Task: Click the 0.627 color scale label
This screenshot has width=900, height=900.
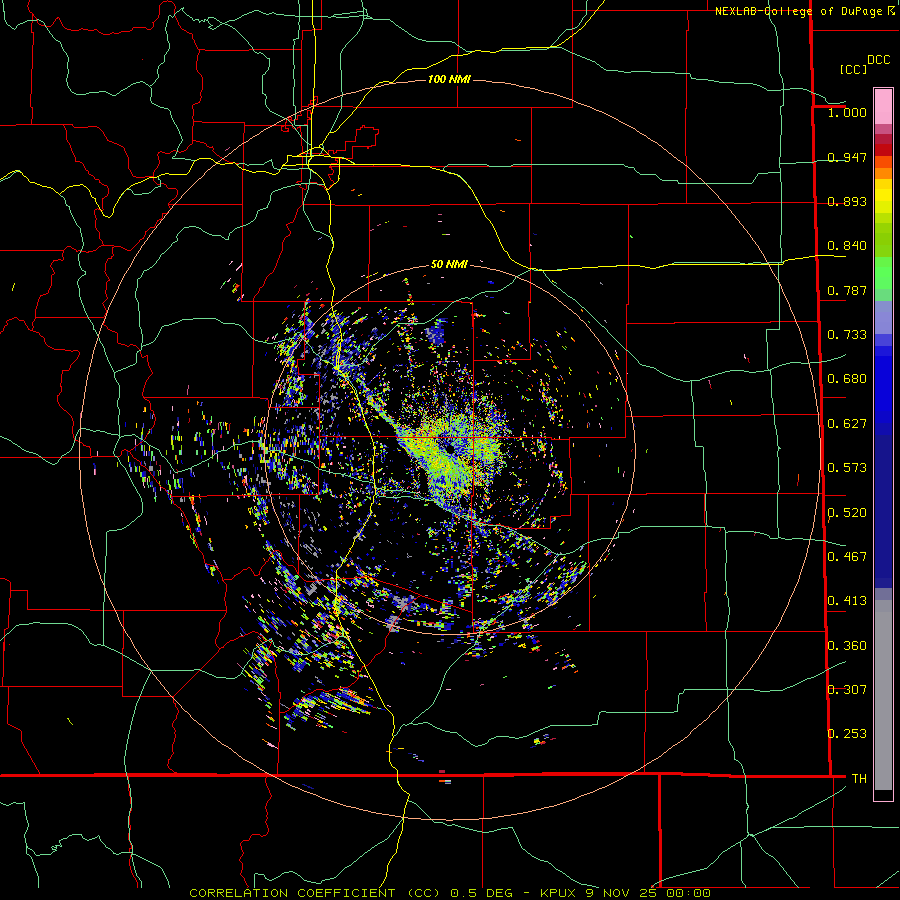Action: 847,424
